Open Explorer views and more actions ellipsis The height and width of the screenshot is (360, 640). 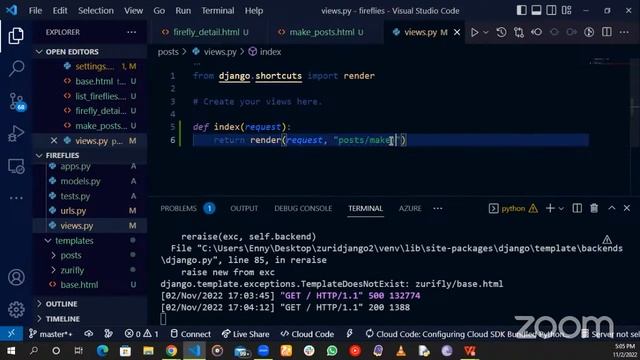(x=131, y=32)
